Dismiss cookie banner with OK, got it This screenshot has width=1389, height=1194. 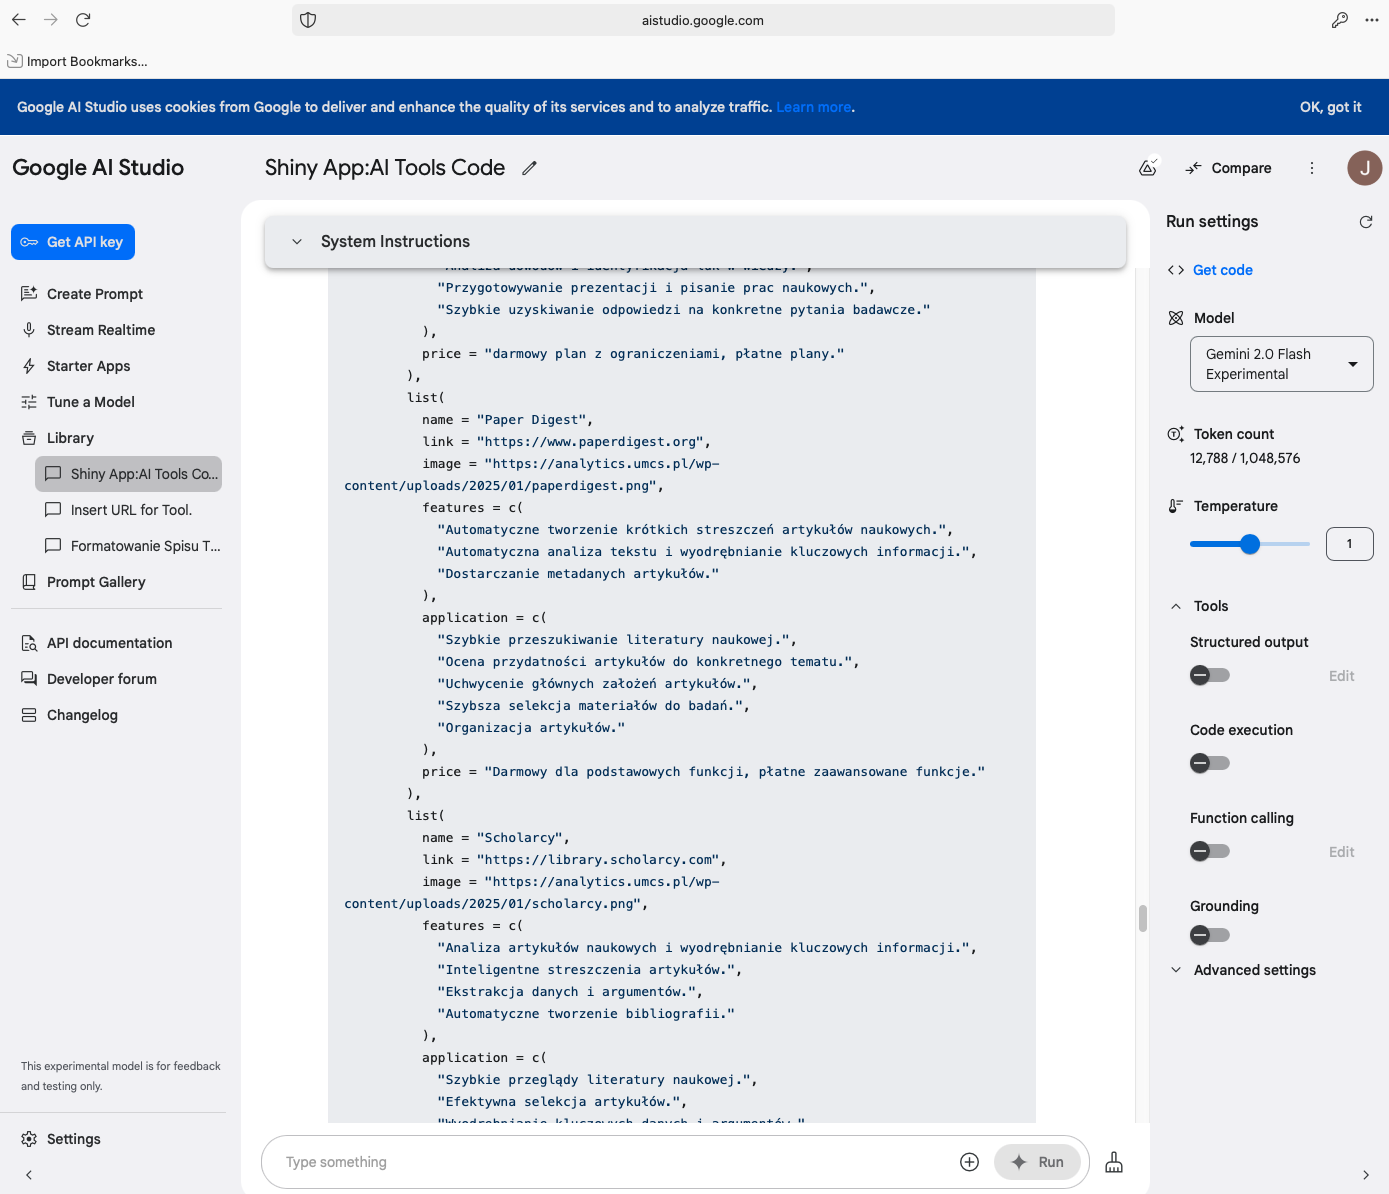(1330, 107)
